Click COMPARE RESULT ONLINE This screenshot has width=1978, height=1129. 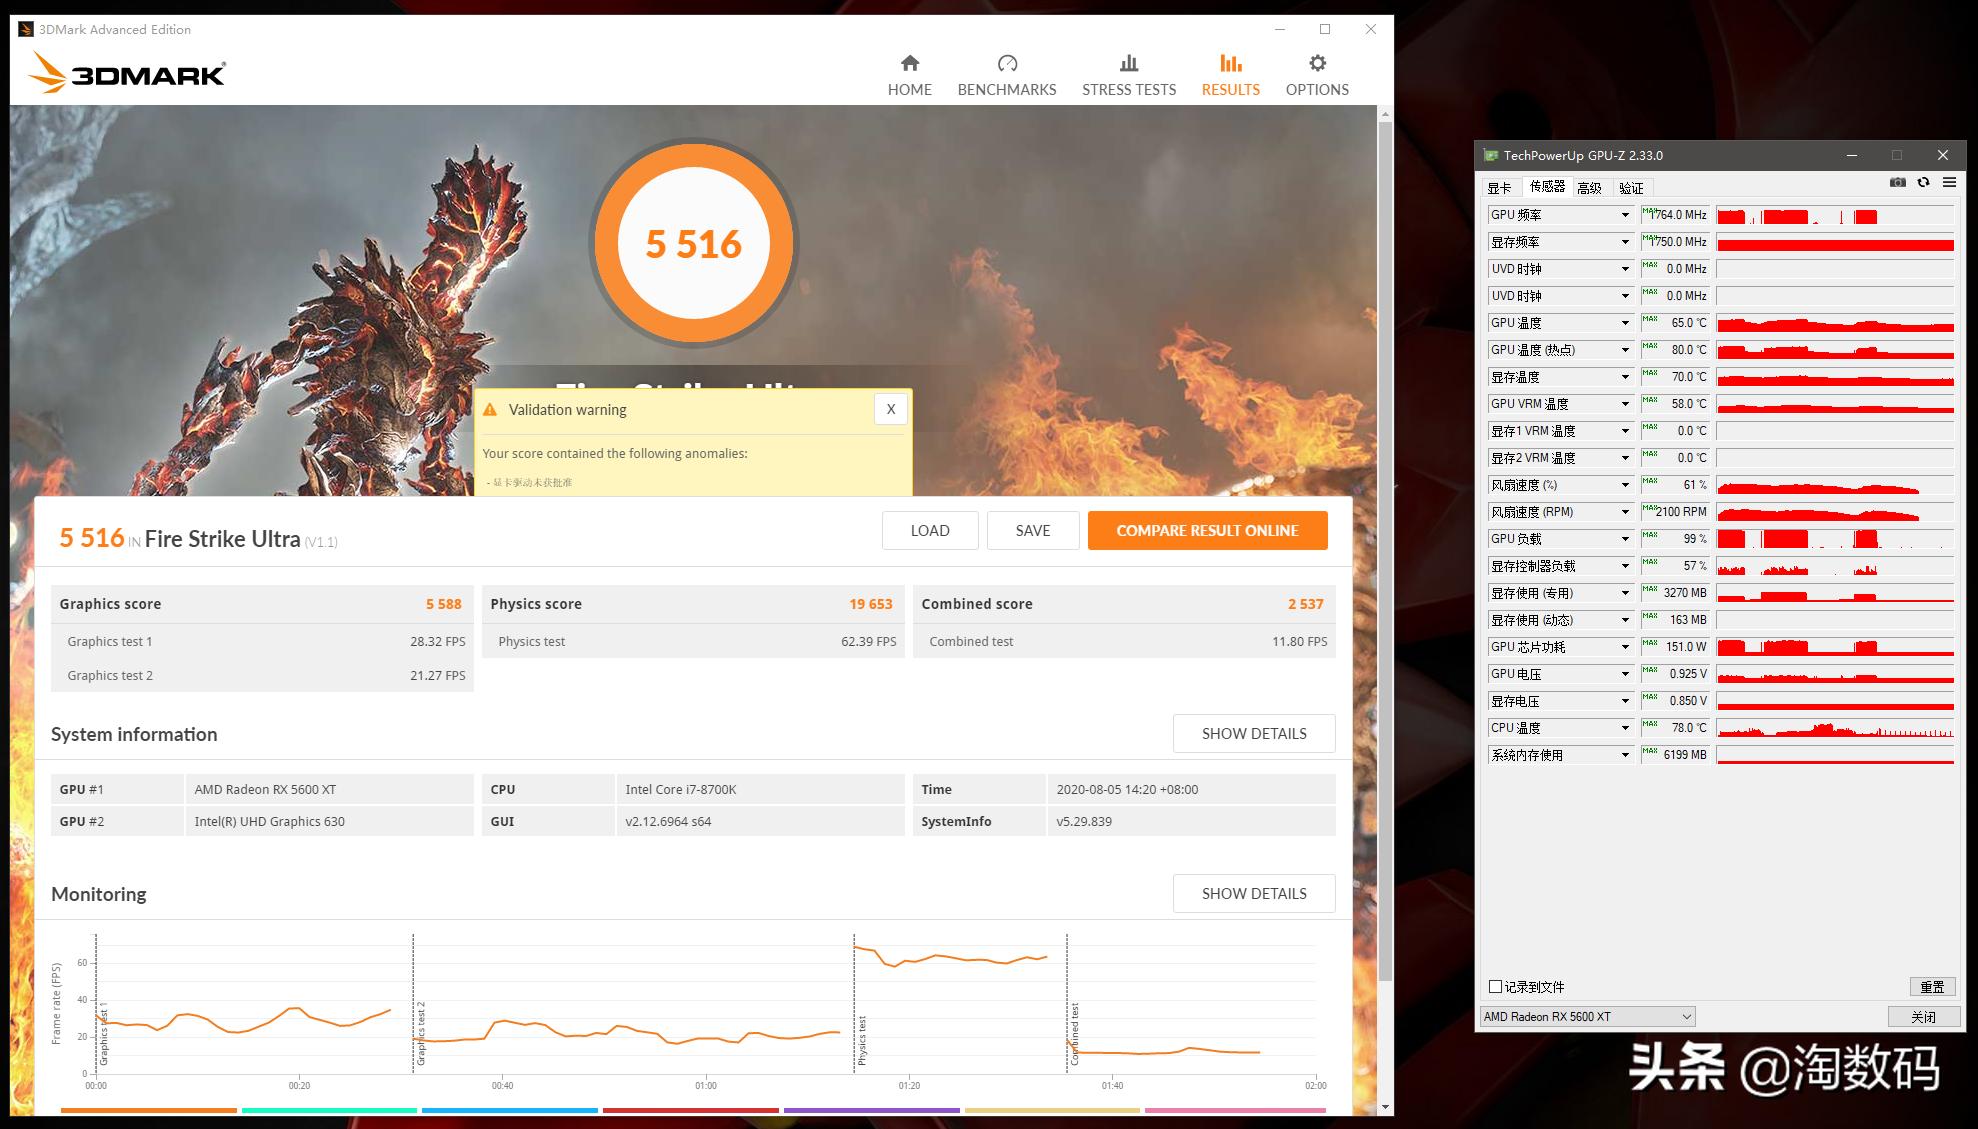click(1207, 530)
